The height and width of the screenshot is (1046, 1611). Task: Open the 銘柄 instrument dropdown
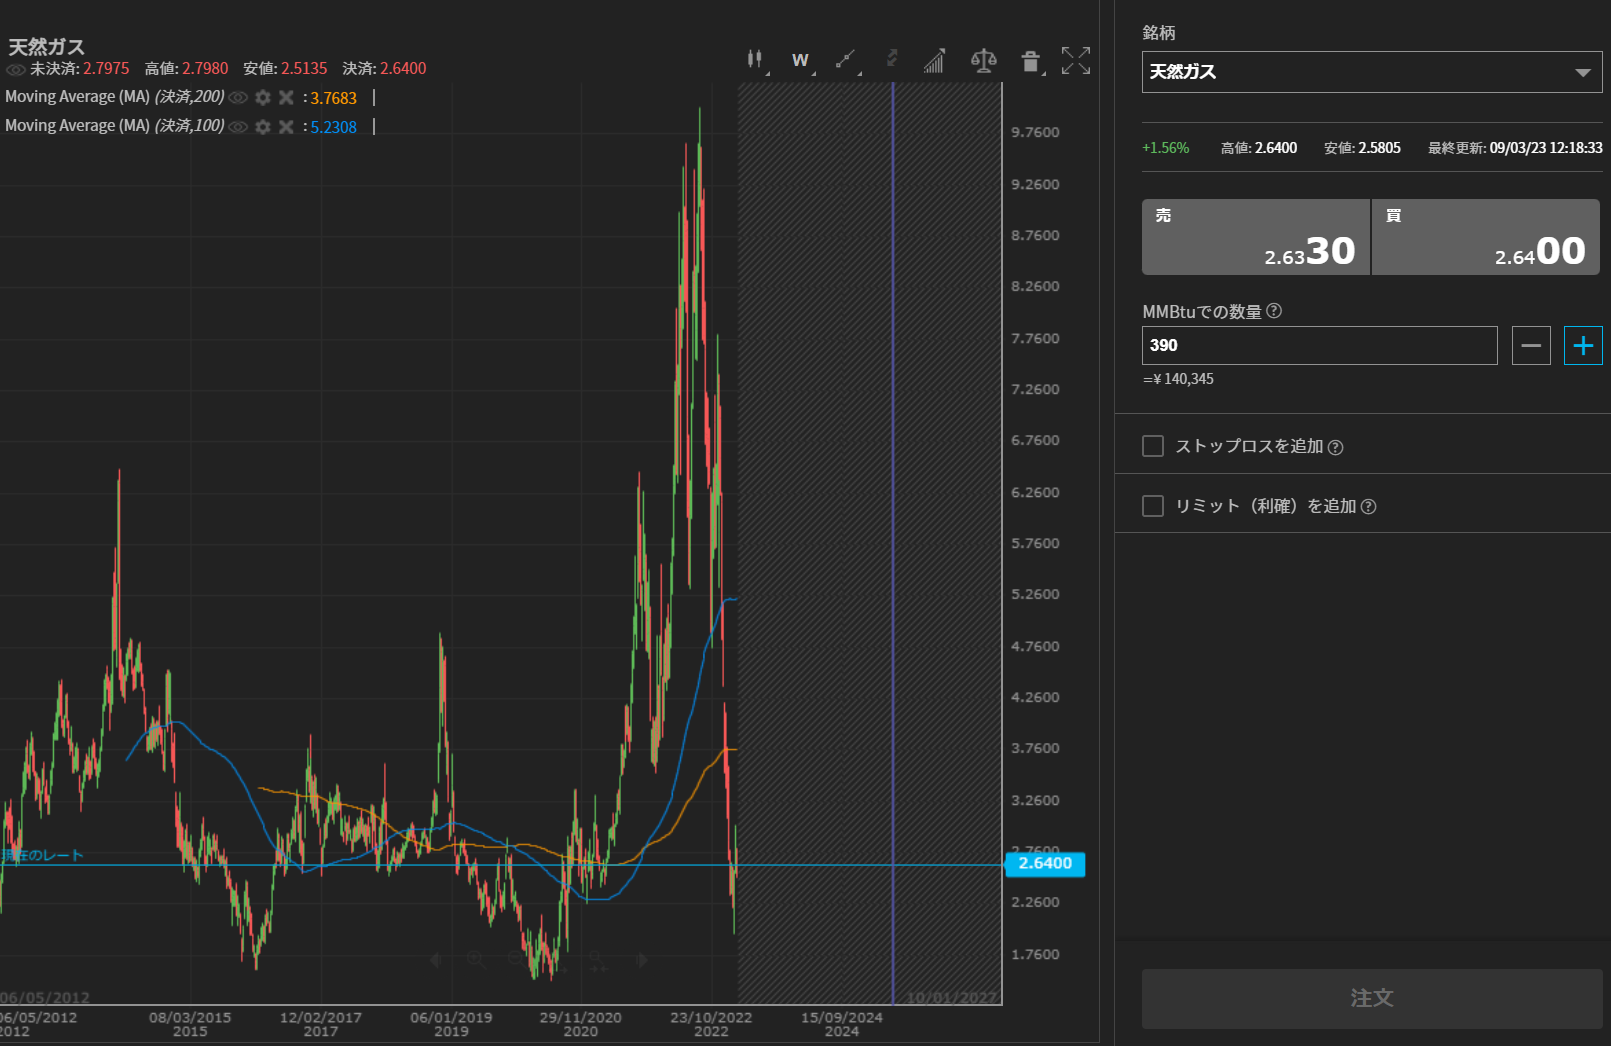click(1371, 72)
